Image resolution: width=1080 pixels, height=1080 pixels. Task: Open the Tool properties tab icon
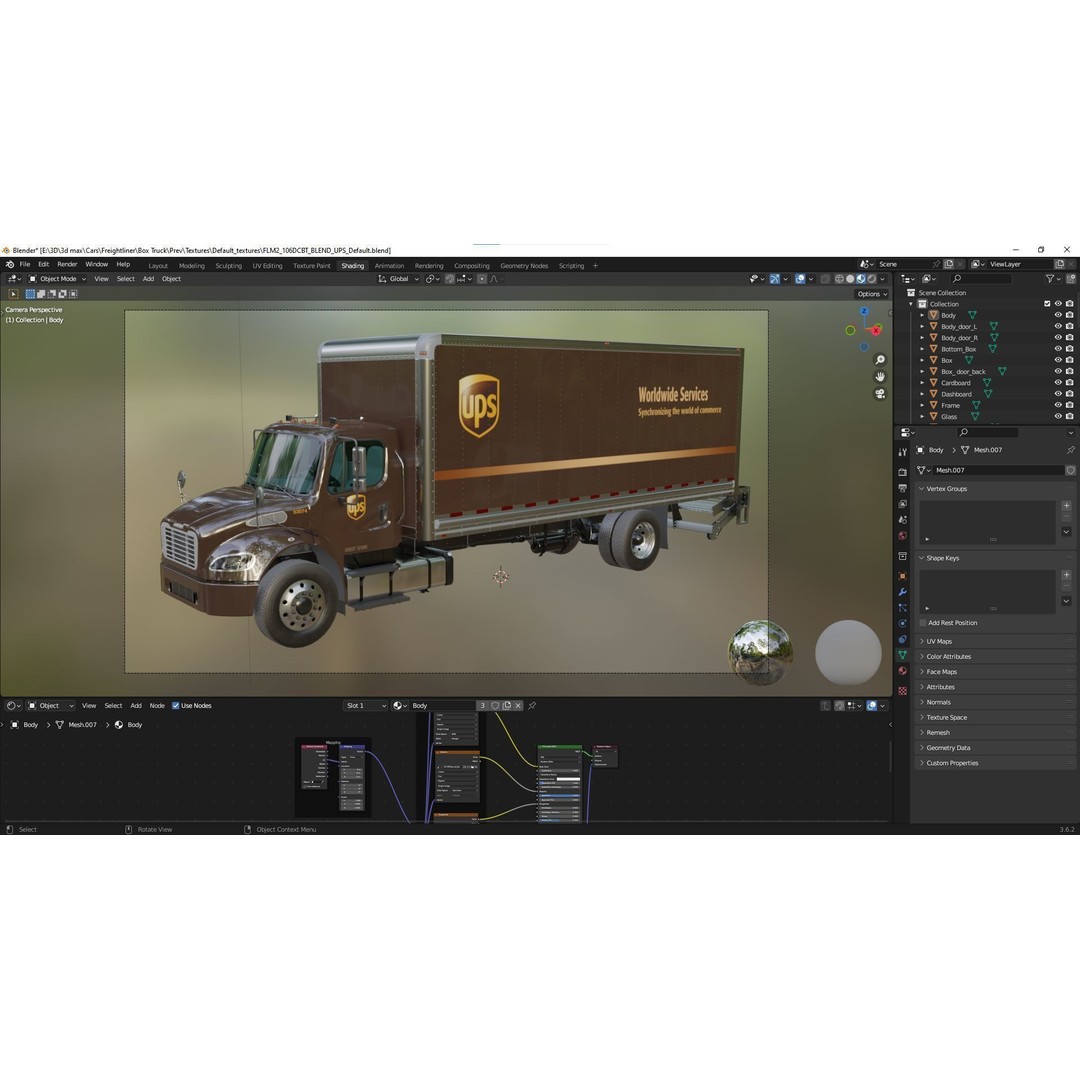pyautogui.click(x=902, y=453)
